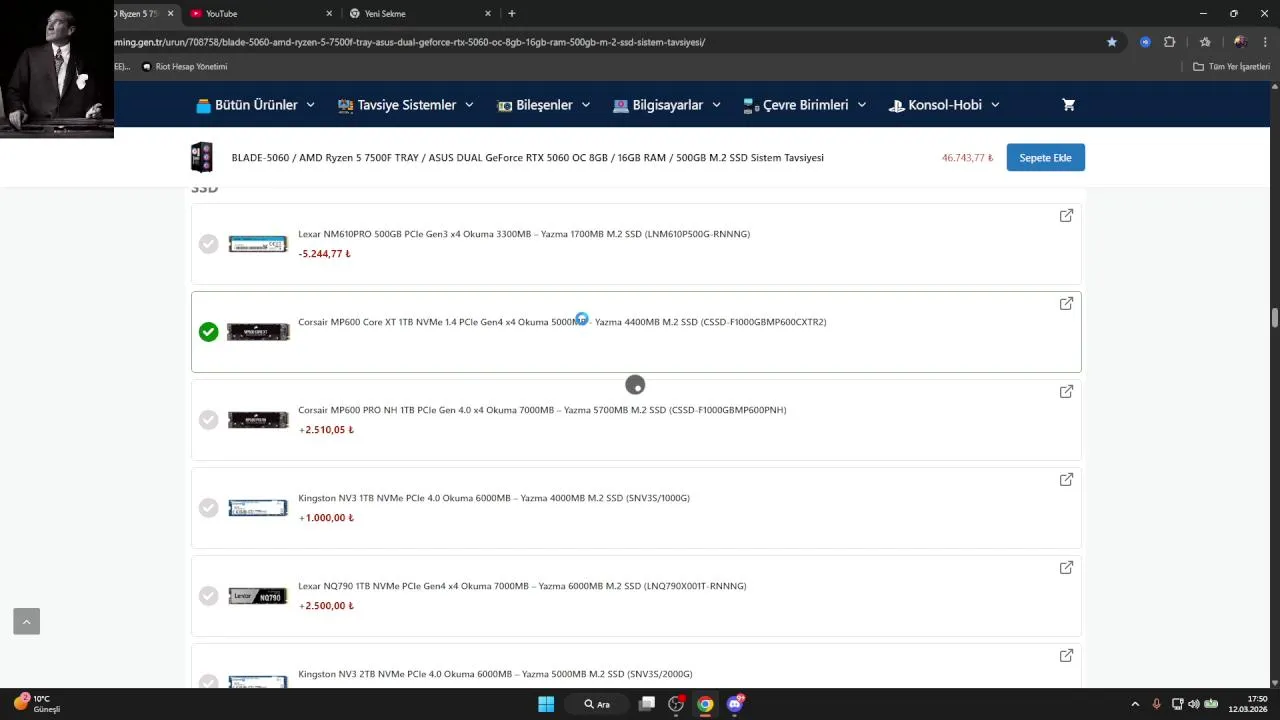
Task: Expand the Tavsiye Sistemler menu
Action: pyautogui.click(x=405, y=105)
